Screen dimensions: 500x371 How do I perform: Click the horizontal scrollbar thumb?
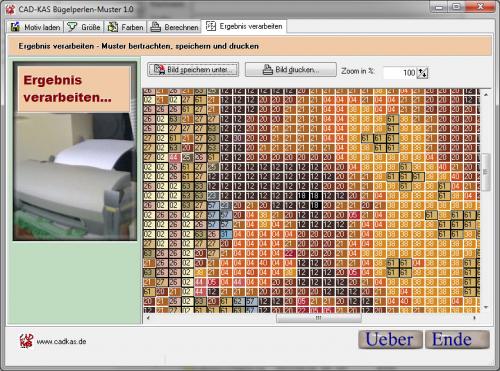pyautogui.click(x=319, y=318)
